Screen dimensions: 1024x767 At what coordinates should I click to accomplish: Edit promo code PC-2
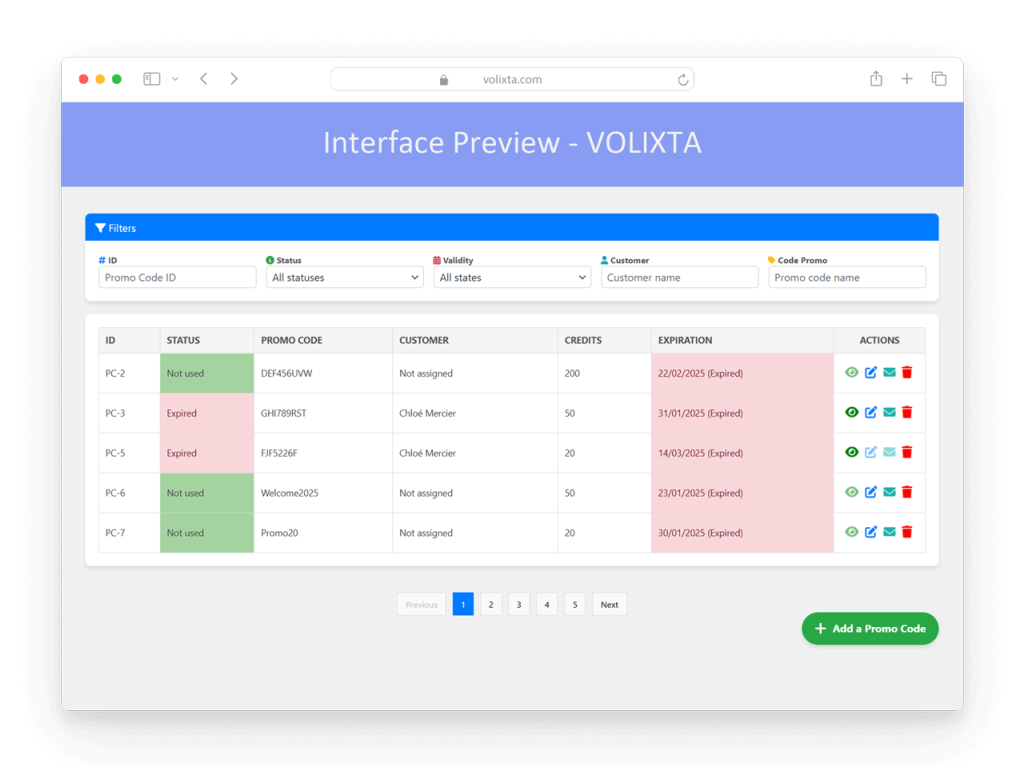871,372
